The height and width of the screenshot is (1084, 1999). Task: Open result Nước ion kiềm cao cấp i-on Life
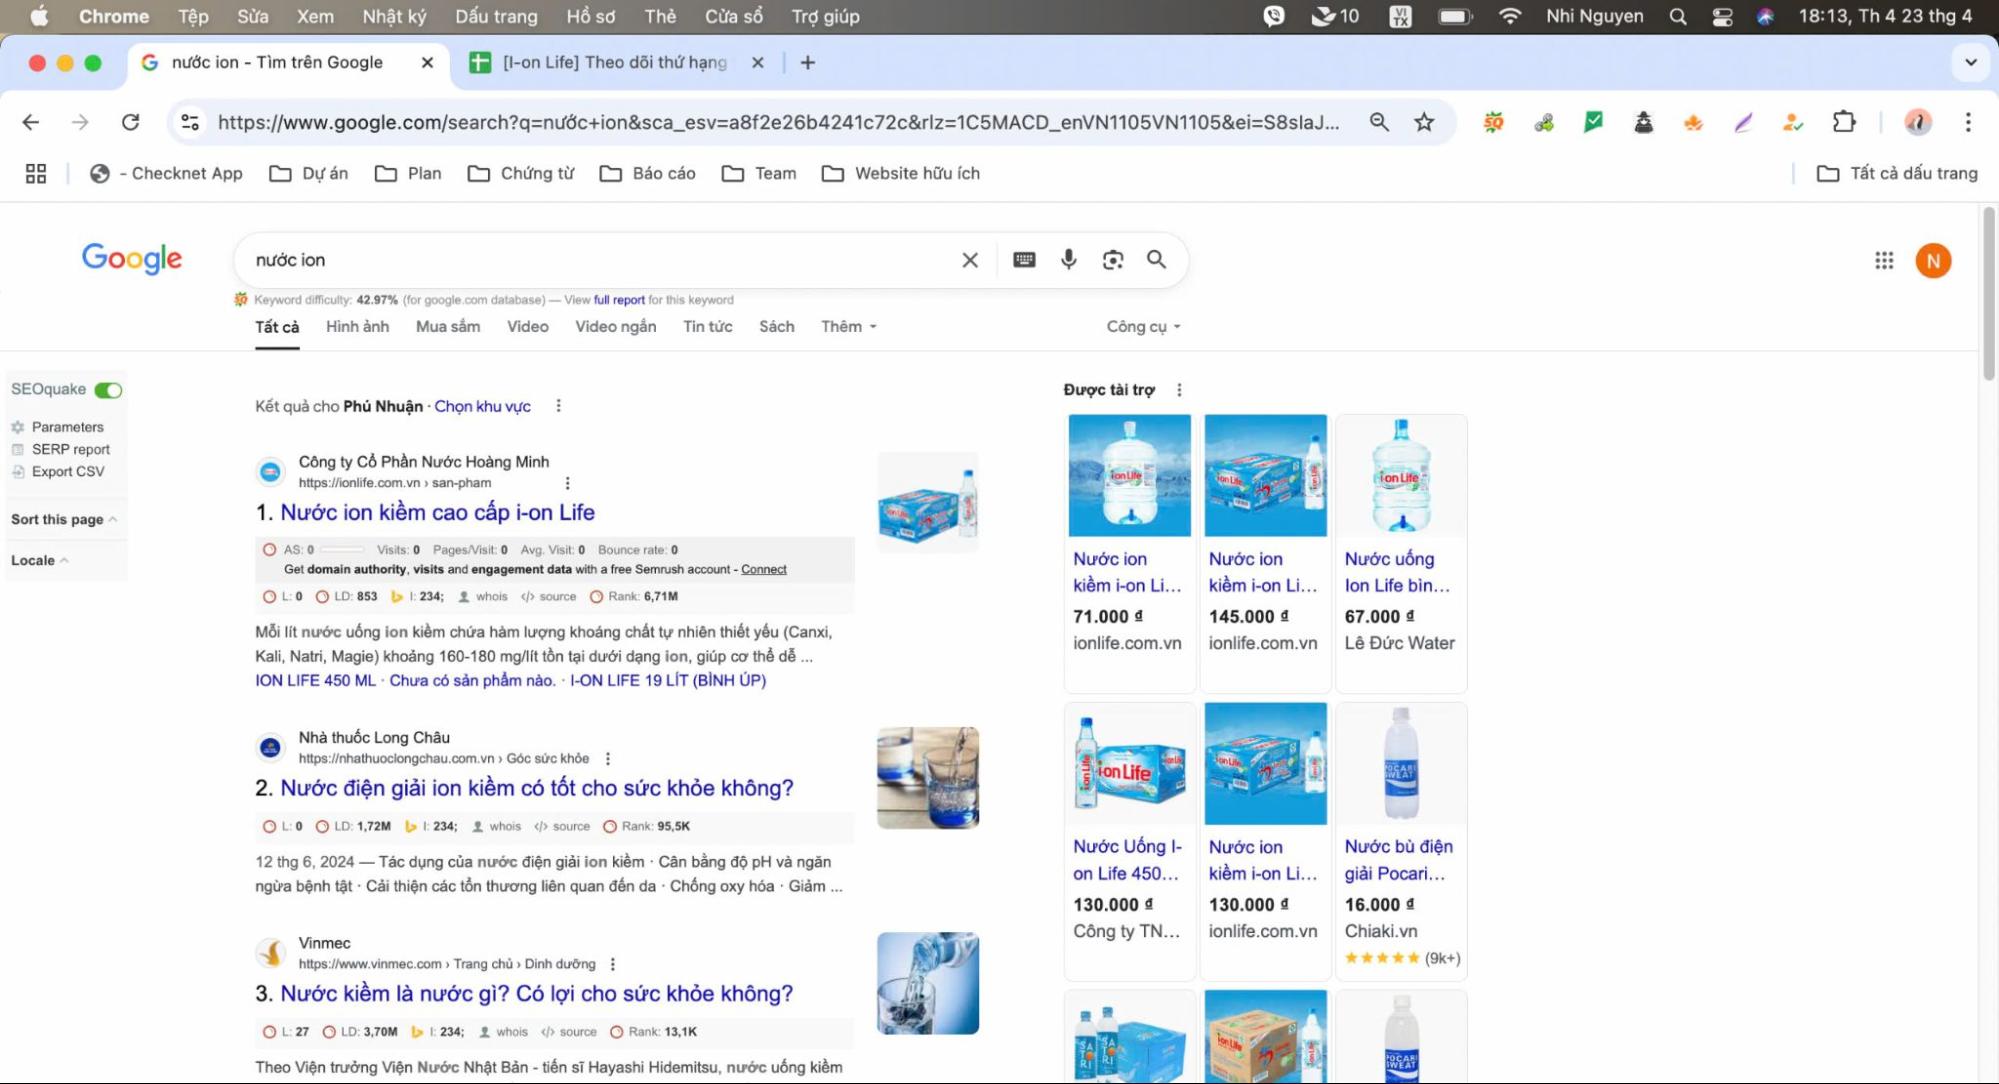437,512
